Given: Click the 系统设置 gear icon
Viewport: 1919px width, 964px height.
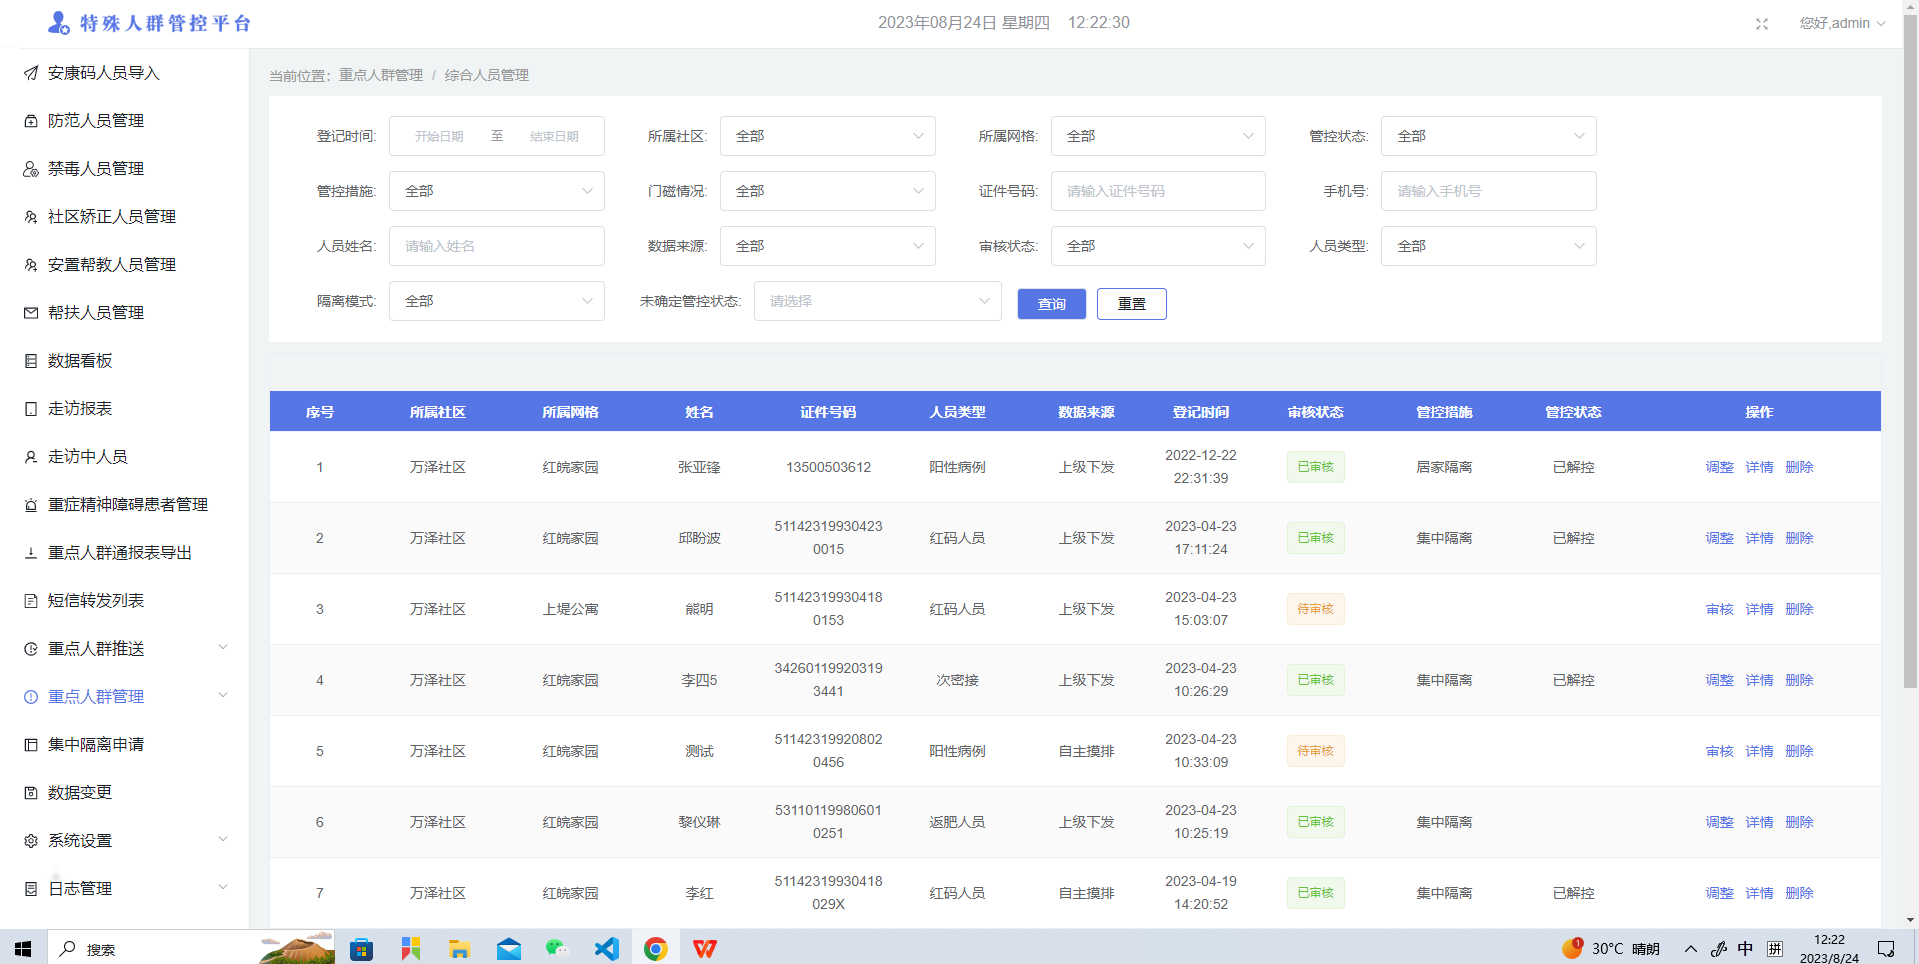Looking at the screenshot, I should (x=31, y=841).
